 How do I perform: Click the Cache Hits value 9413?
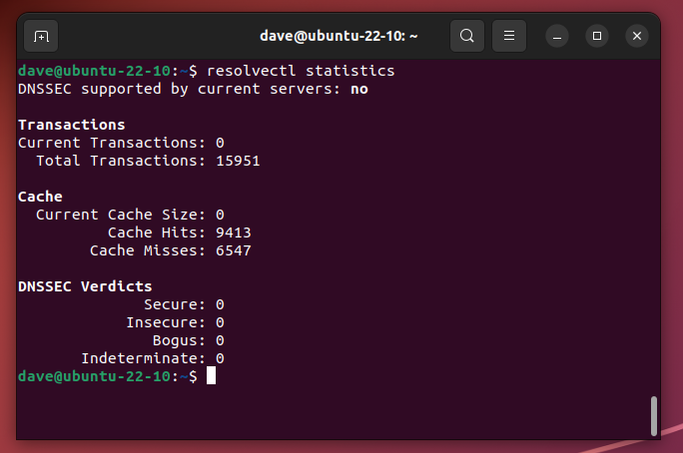[x=233, y=233]
